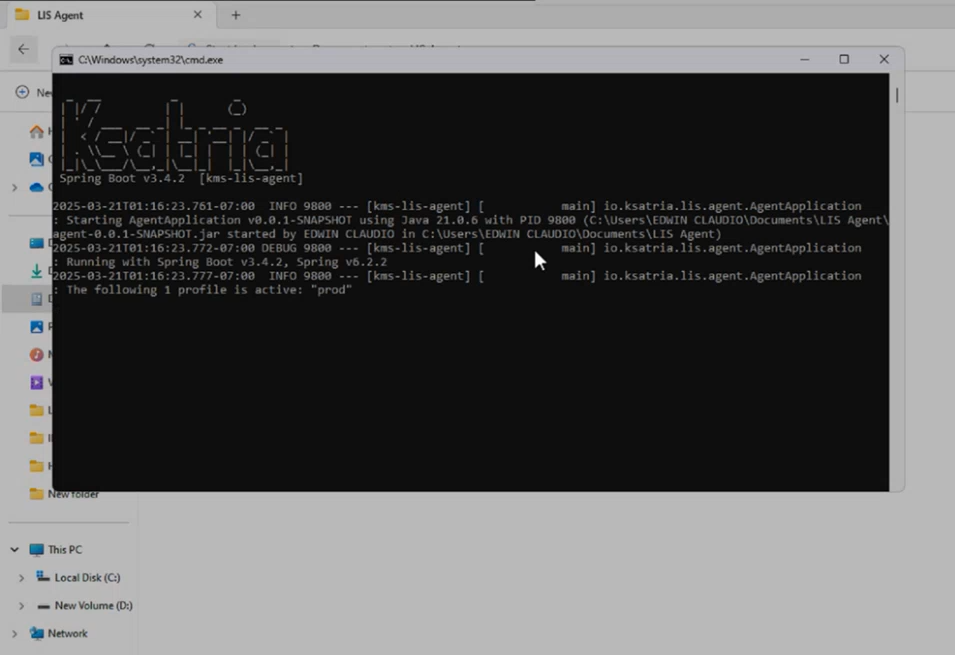Image resolution: width=955 pixels, height=655 pixels.
Task: Expand the Local Disk (C:) node
Action: click(21, 578)
